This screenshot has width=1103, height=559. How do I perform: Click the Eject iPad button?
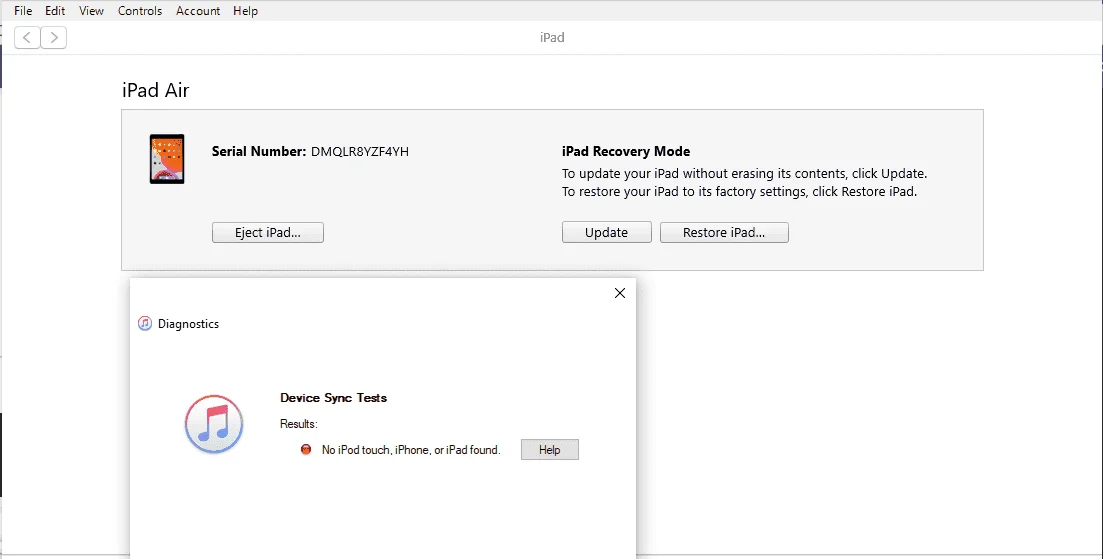tap(268, 233)
